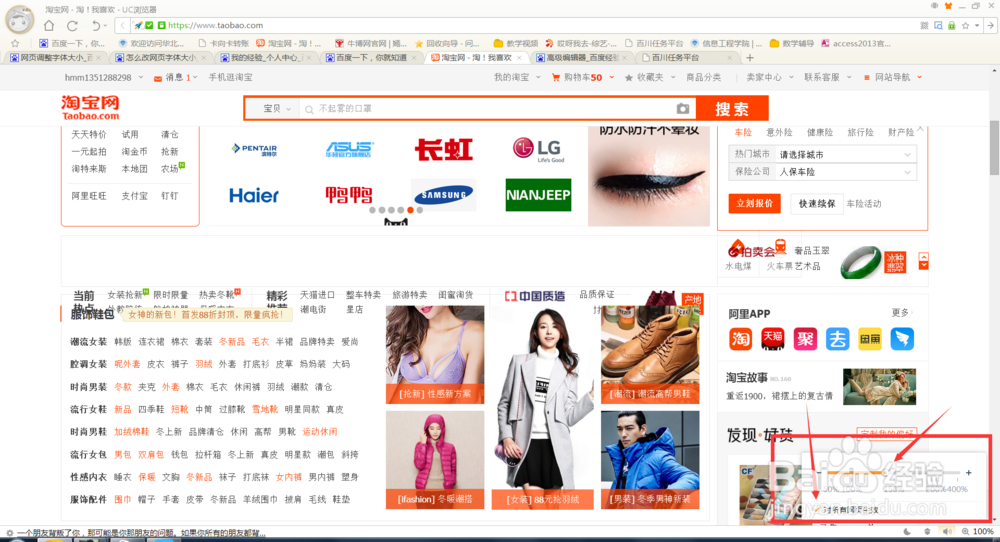
Task: Select the 健康险 insurance tab
Action: click(x=820, y=133)
